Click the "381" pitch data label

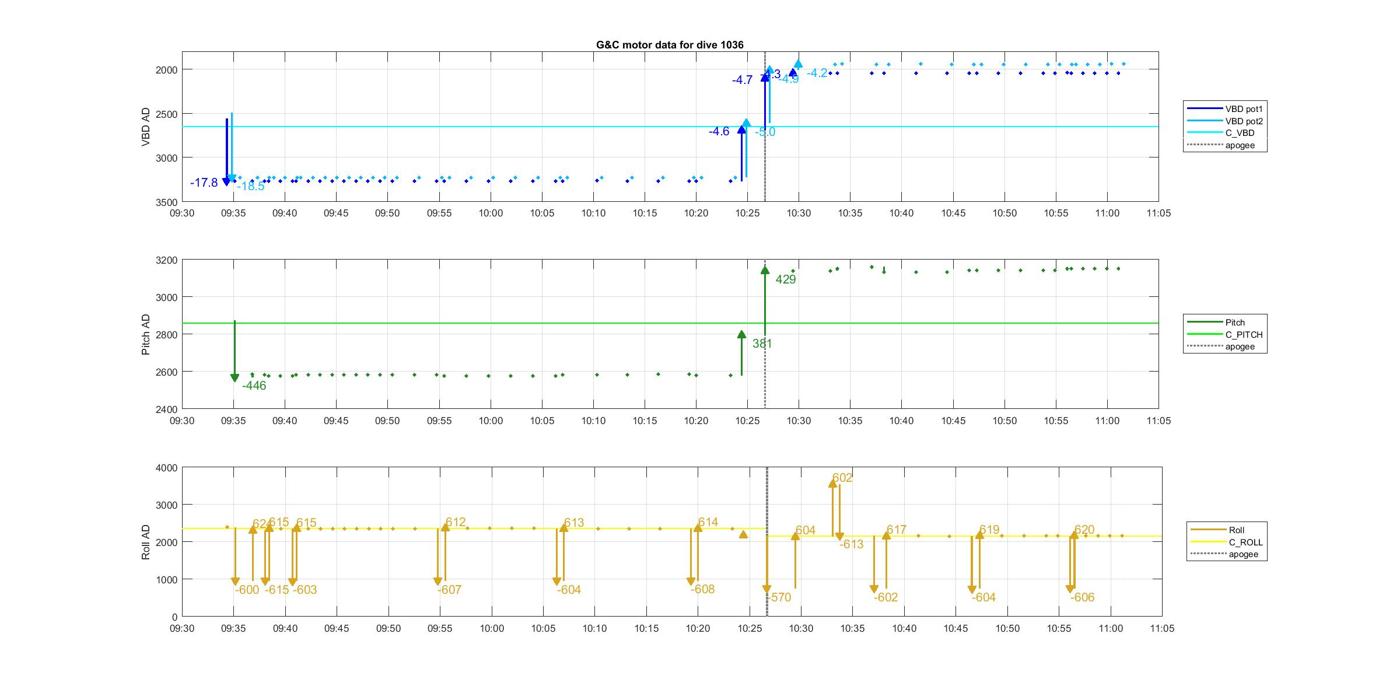coord(762,344)
